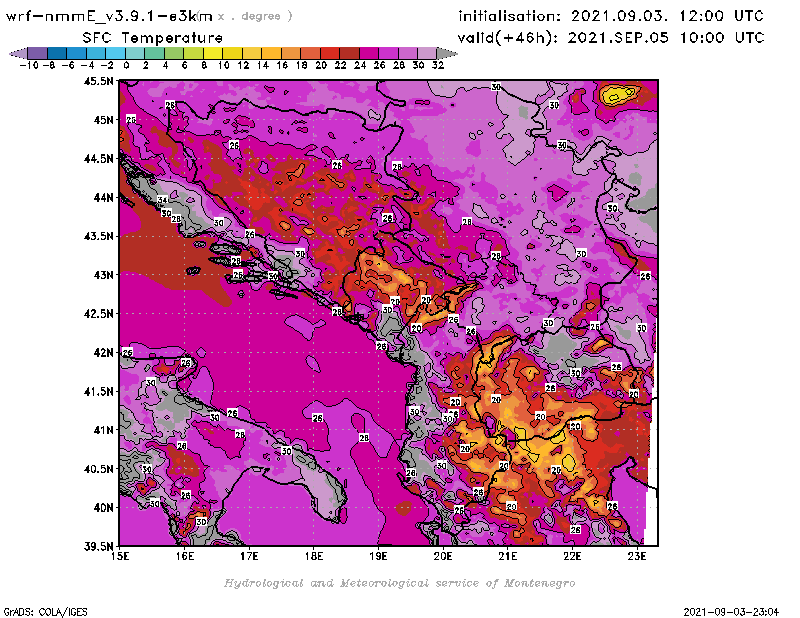
Task: Click the '16E' longitude label
Action: tap(185, 556)
